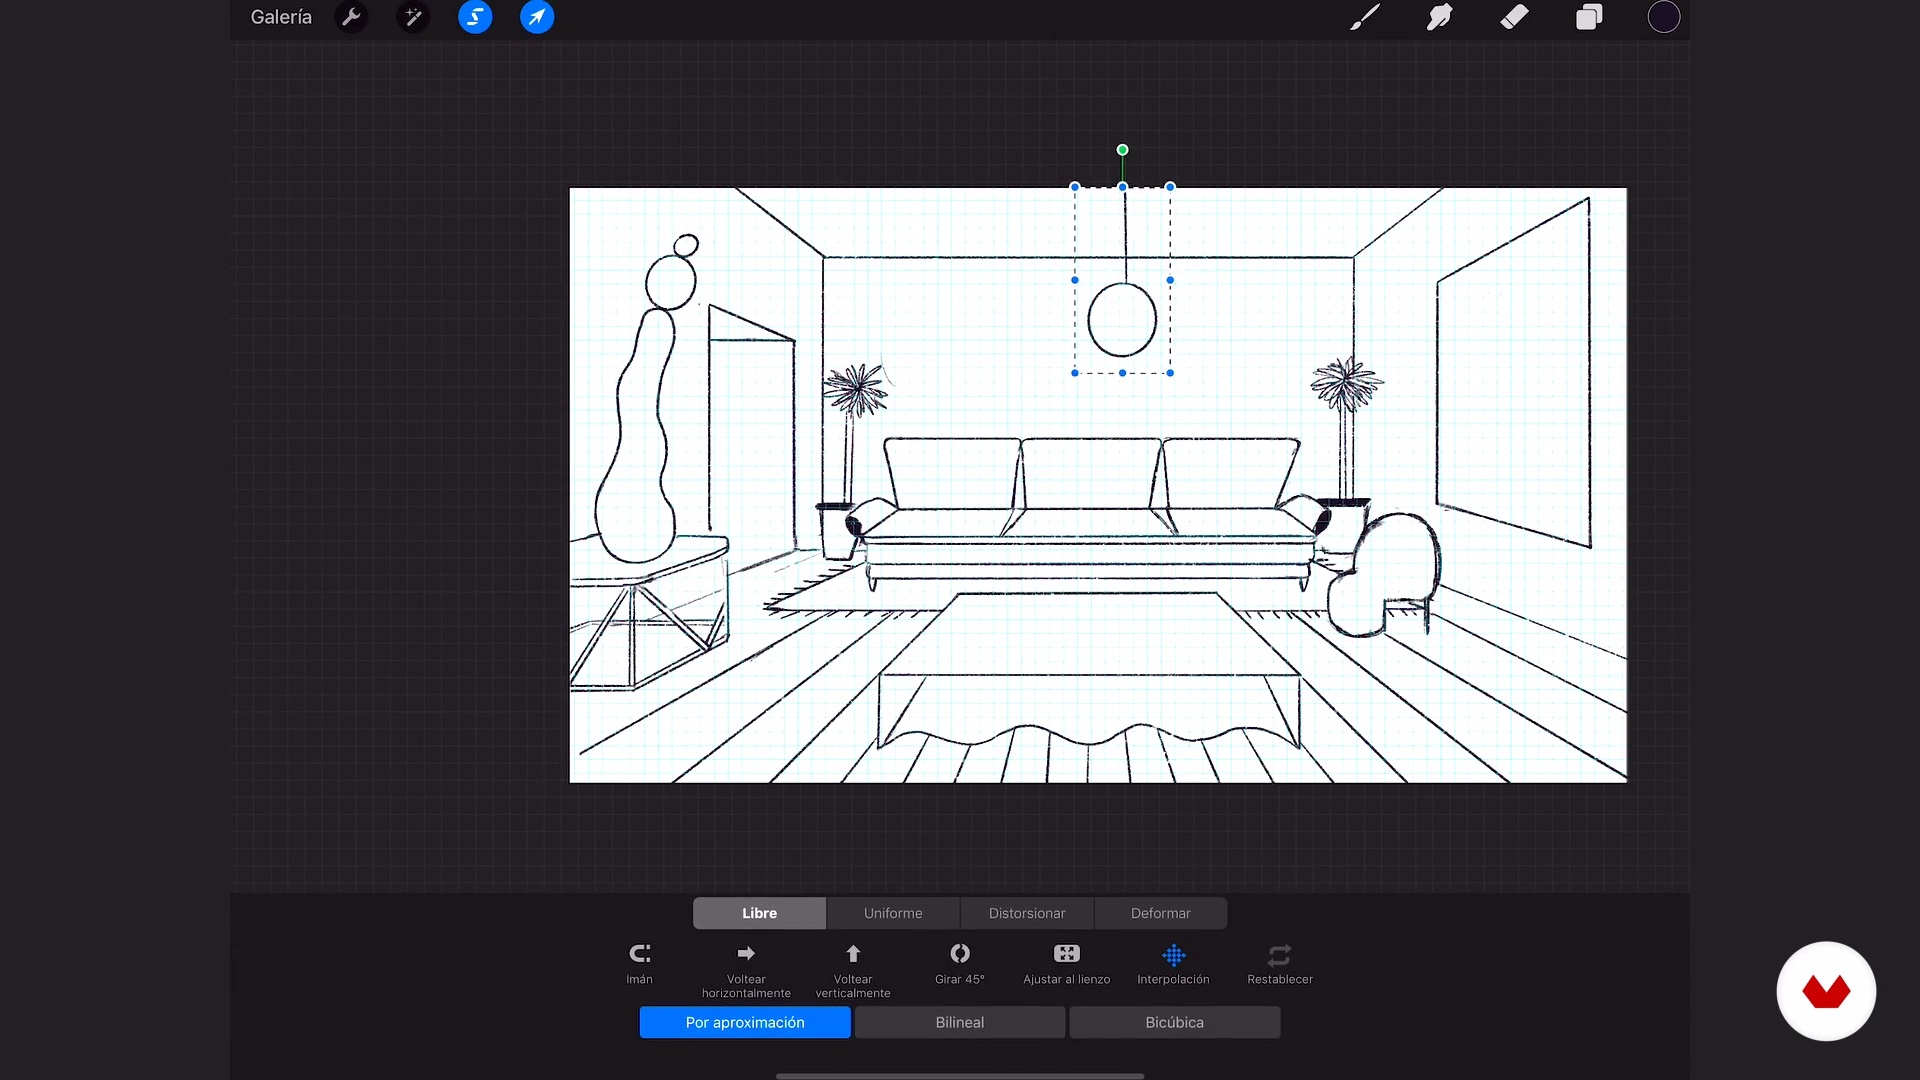This screenshot has width=1920, height=1080.
Task: Open the Actions wrench menu
Action: tap(351, 17)
